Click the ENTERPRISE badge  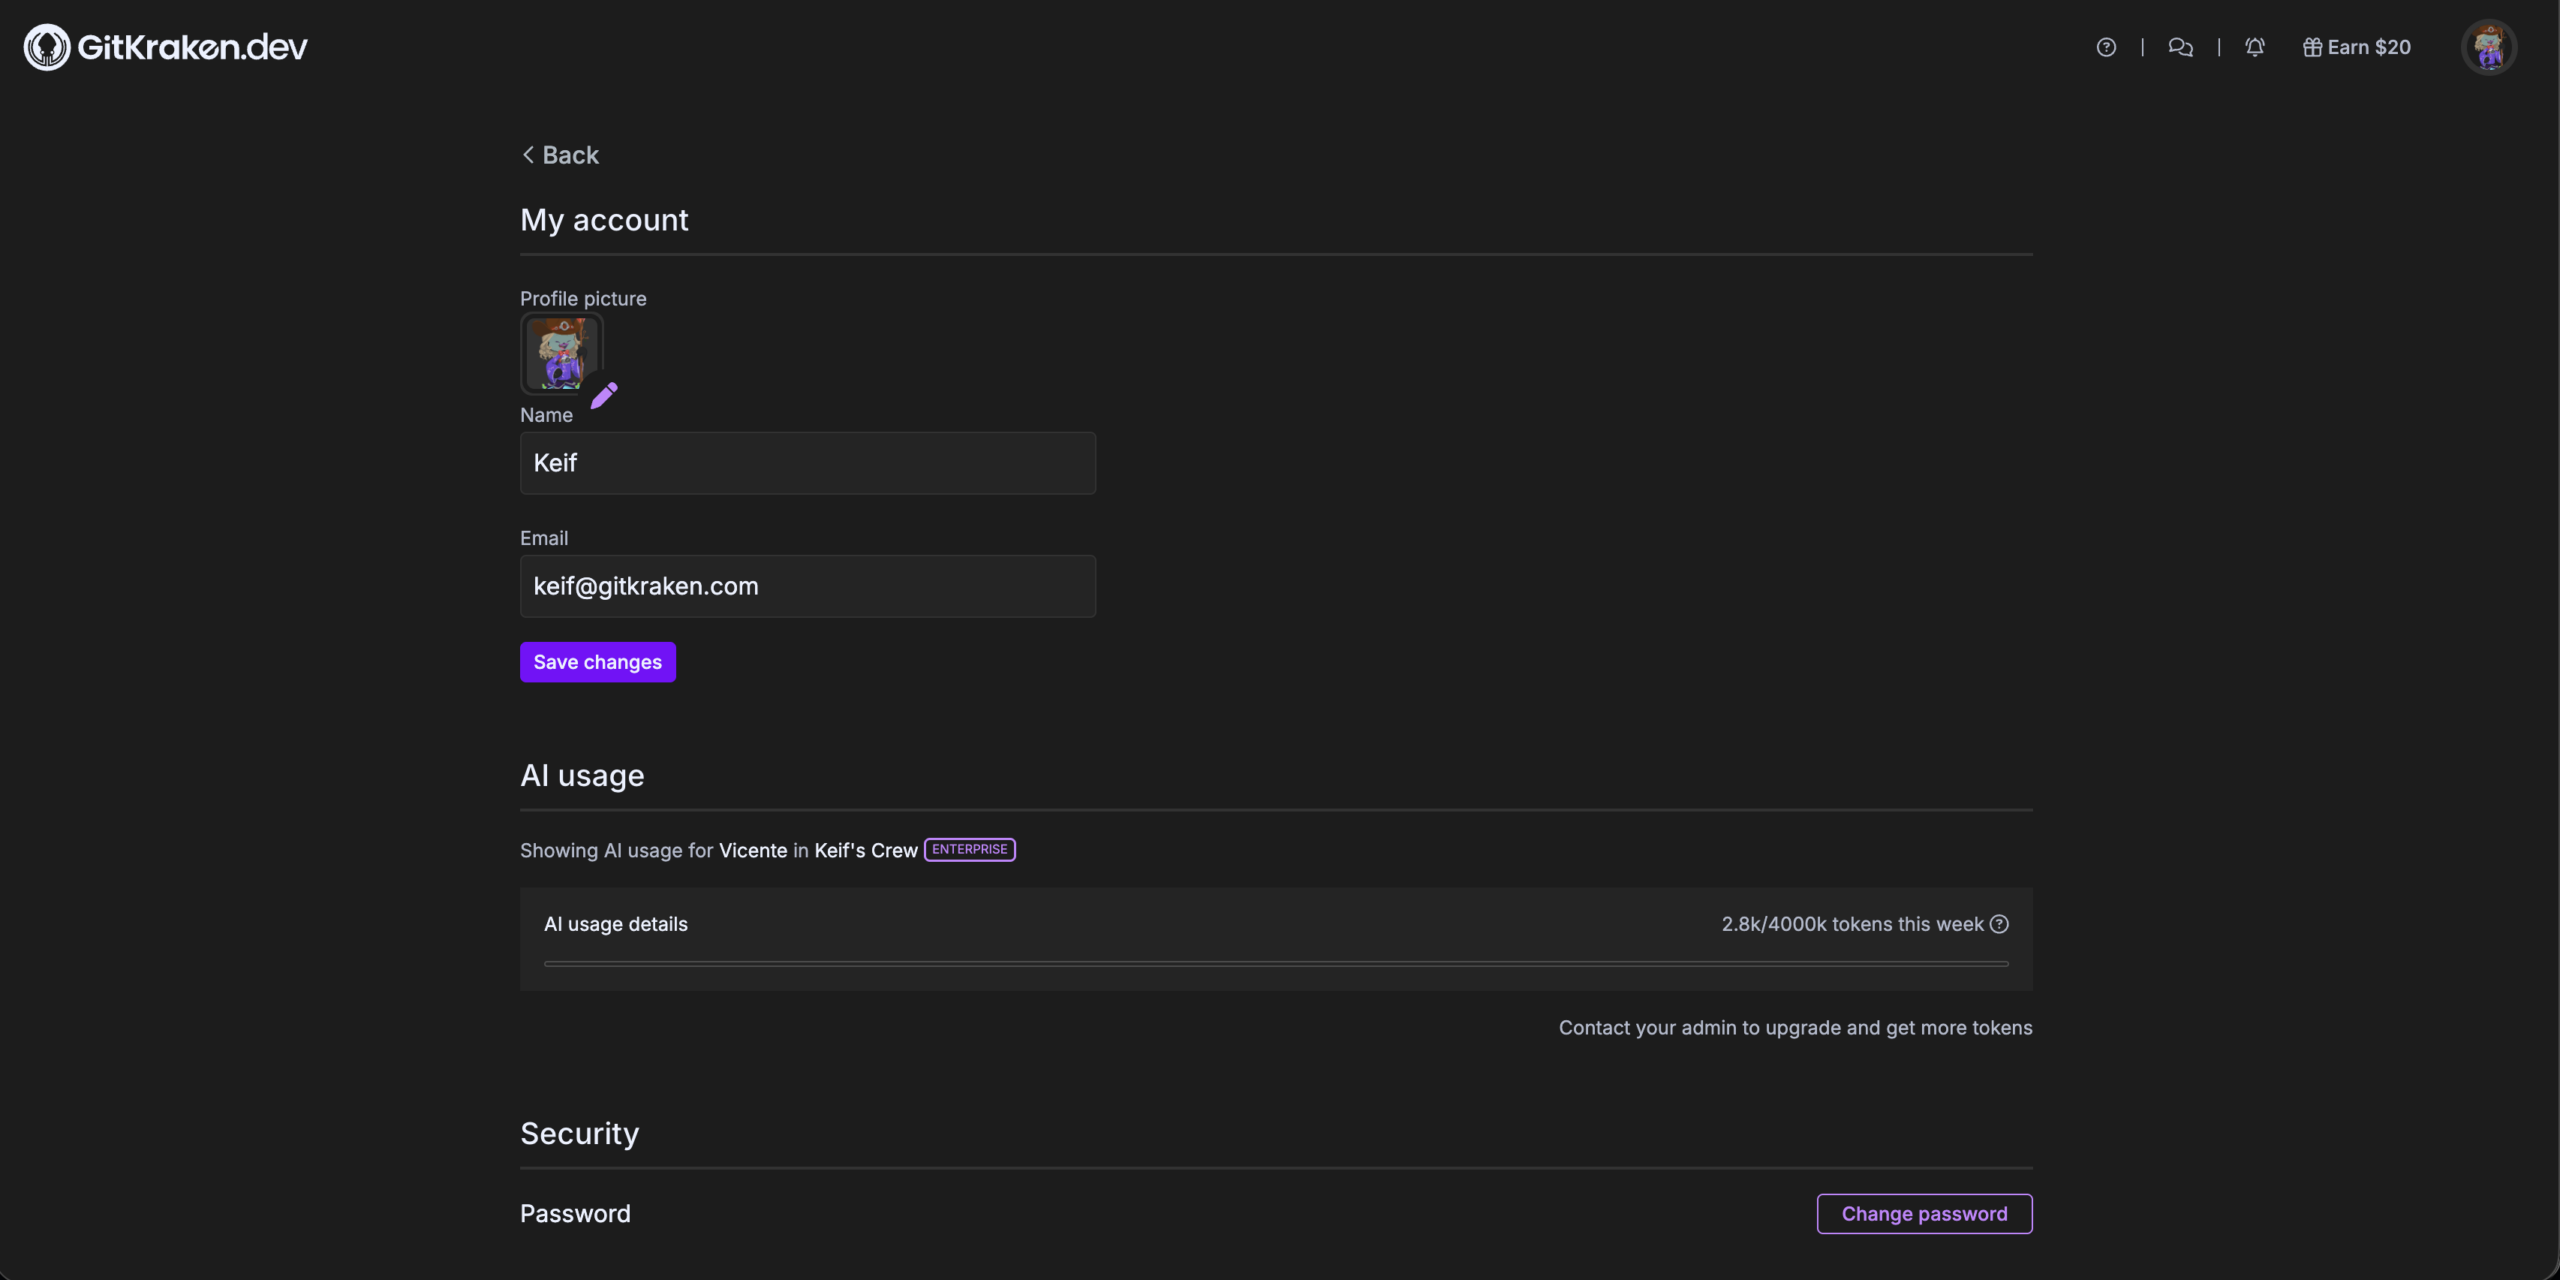pyautogui.click(x=968, y=849)
